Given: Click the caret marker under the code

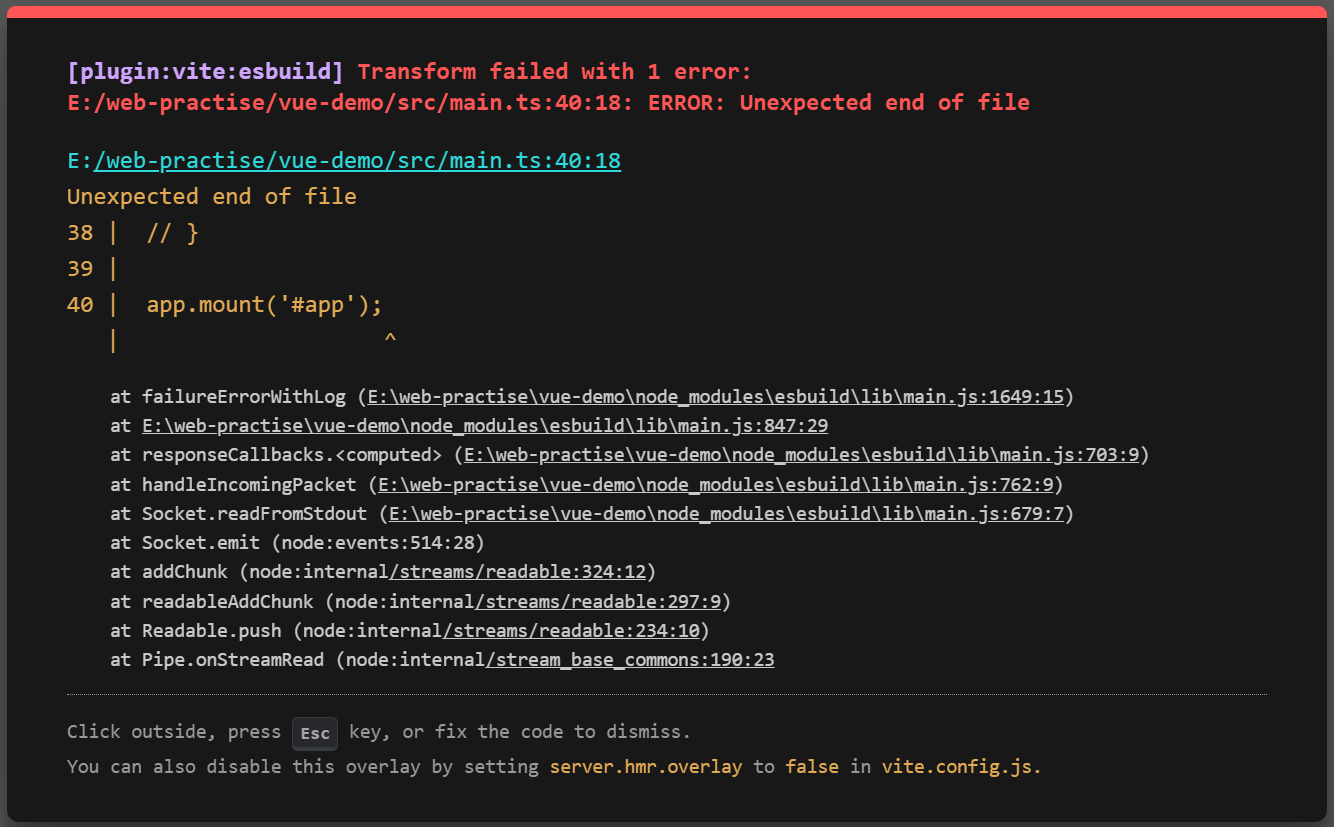Looking at the screenshot, I should (390, 341).
